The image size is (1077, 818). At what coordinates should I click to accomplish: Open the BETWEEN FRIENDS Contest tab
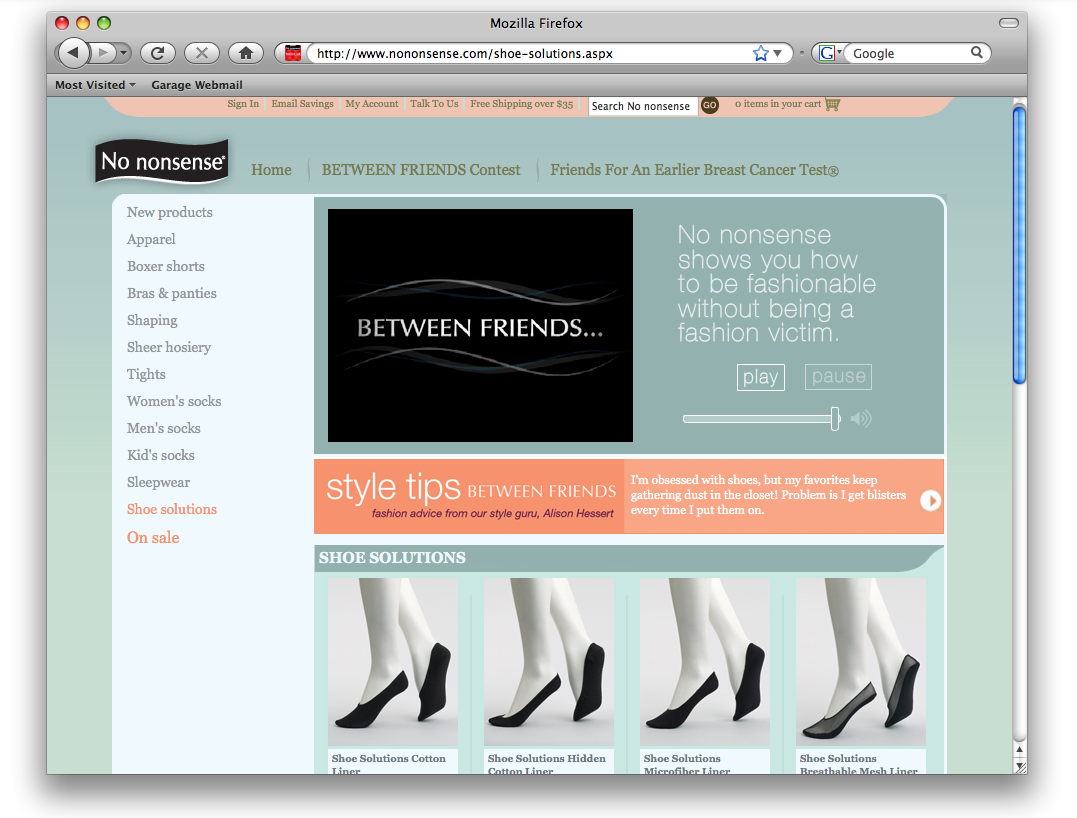click(x=421, y=170)
